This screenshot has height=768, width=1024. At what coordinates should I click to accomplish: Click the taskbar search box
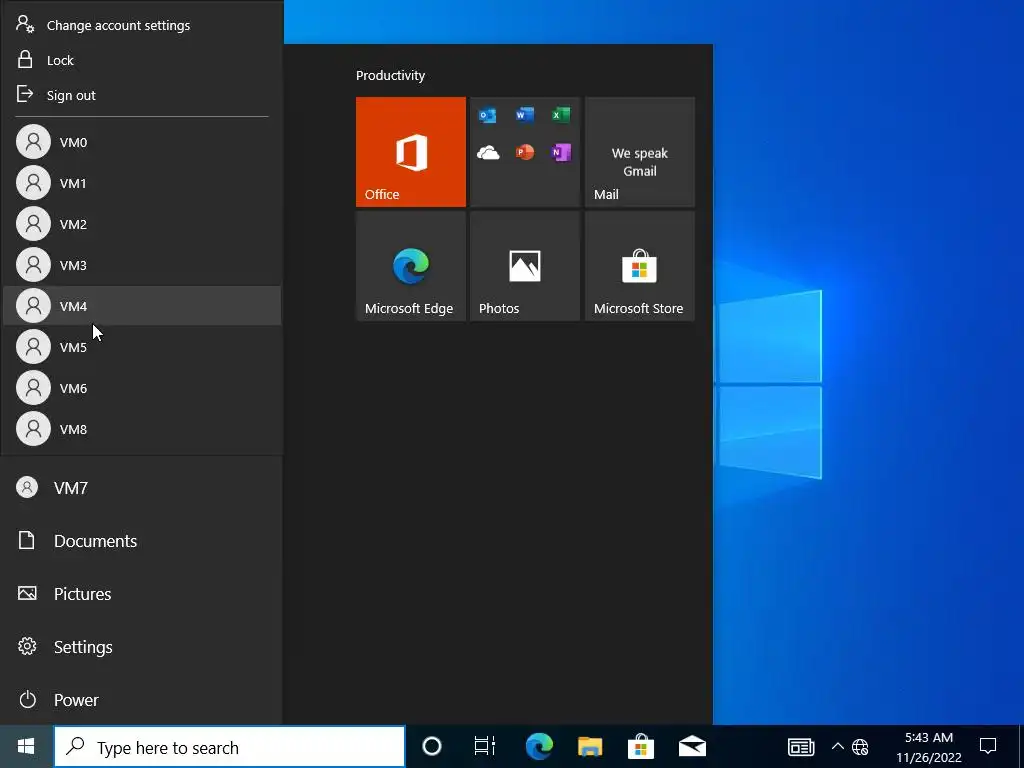click(x=229, y=747)
